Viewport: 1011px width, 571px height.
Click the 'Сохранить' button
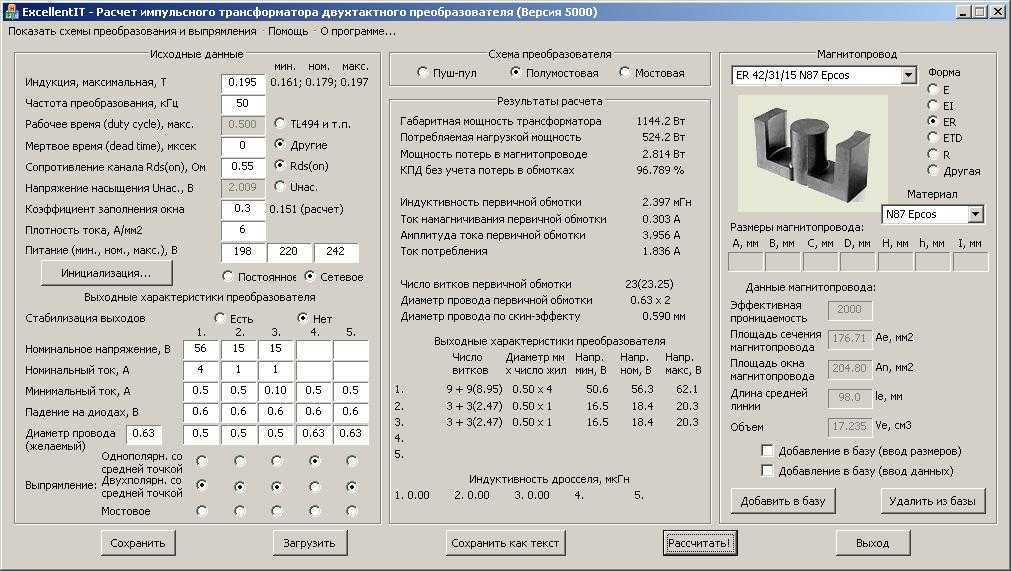[x=137, y=543]
